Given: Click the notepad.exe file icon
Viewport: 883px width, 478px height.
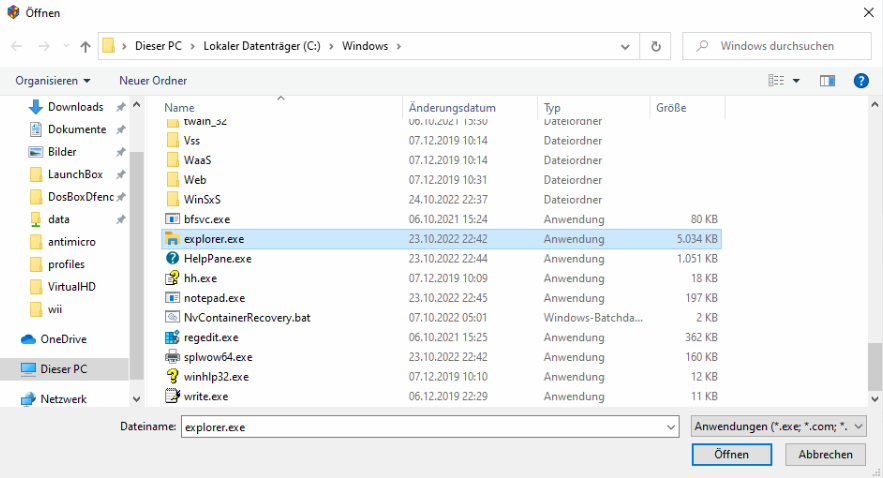Looking at the screenshot, I should (172, 298).
